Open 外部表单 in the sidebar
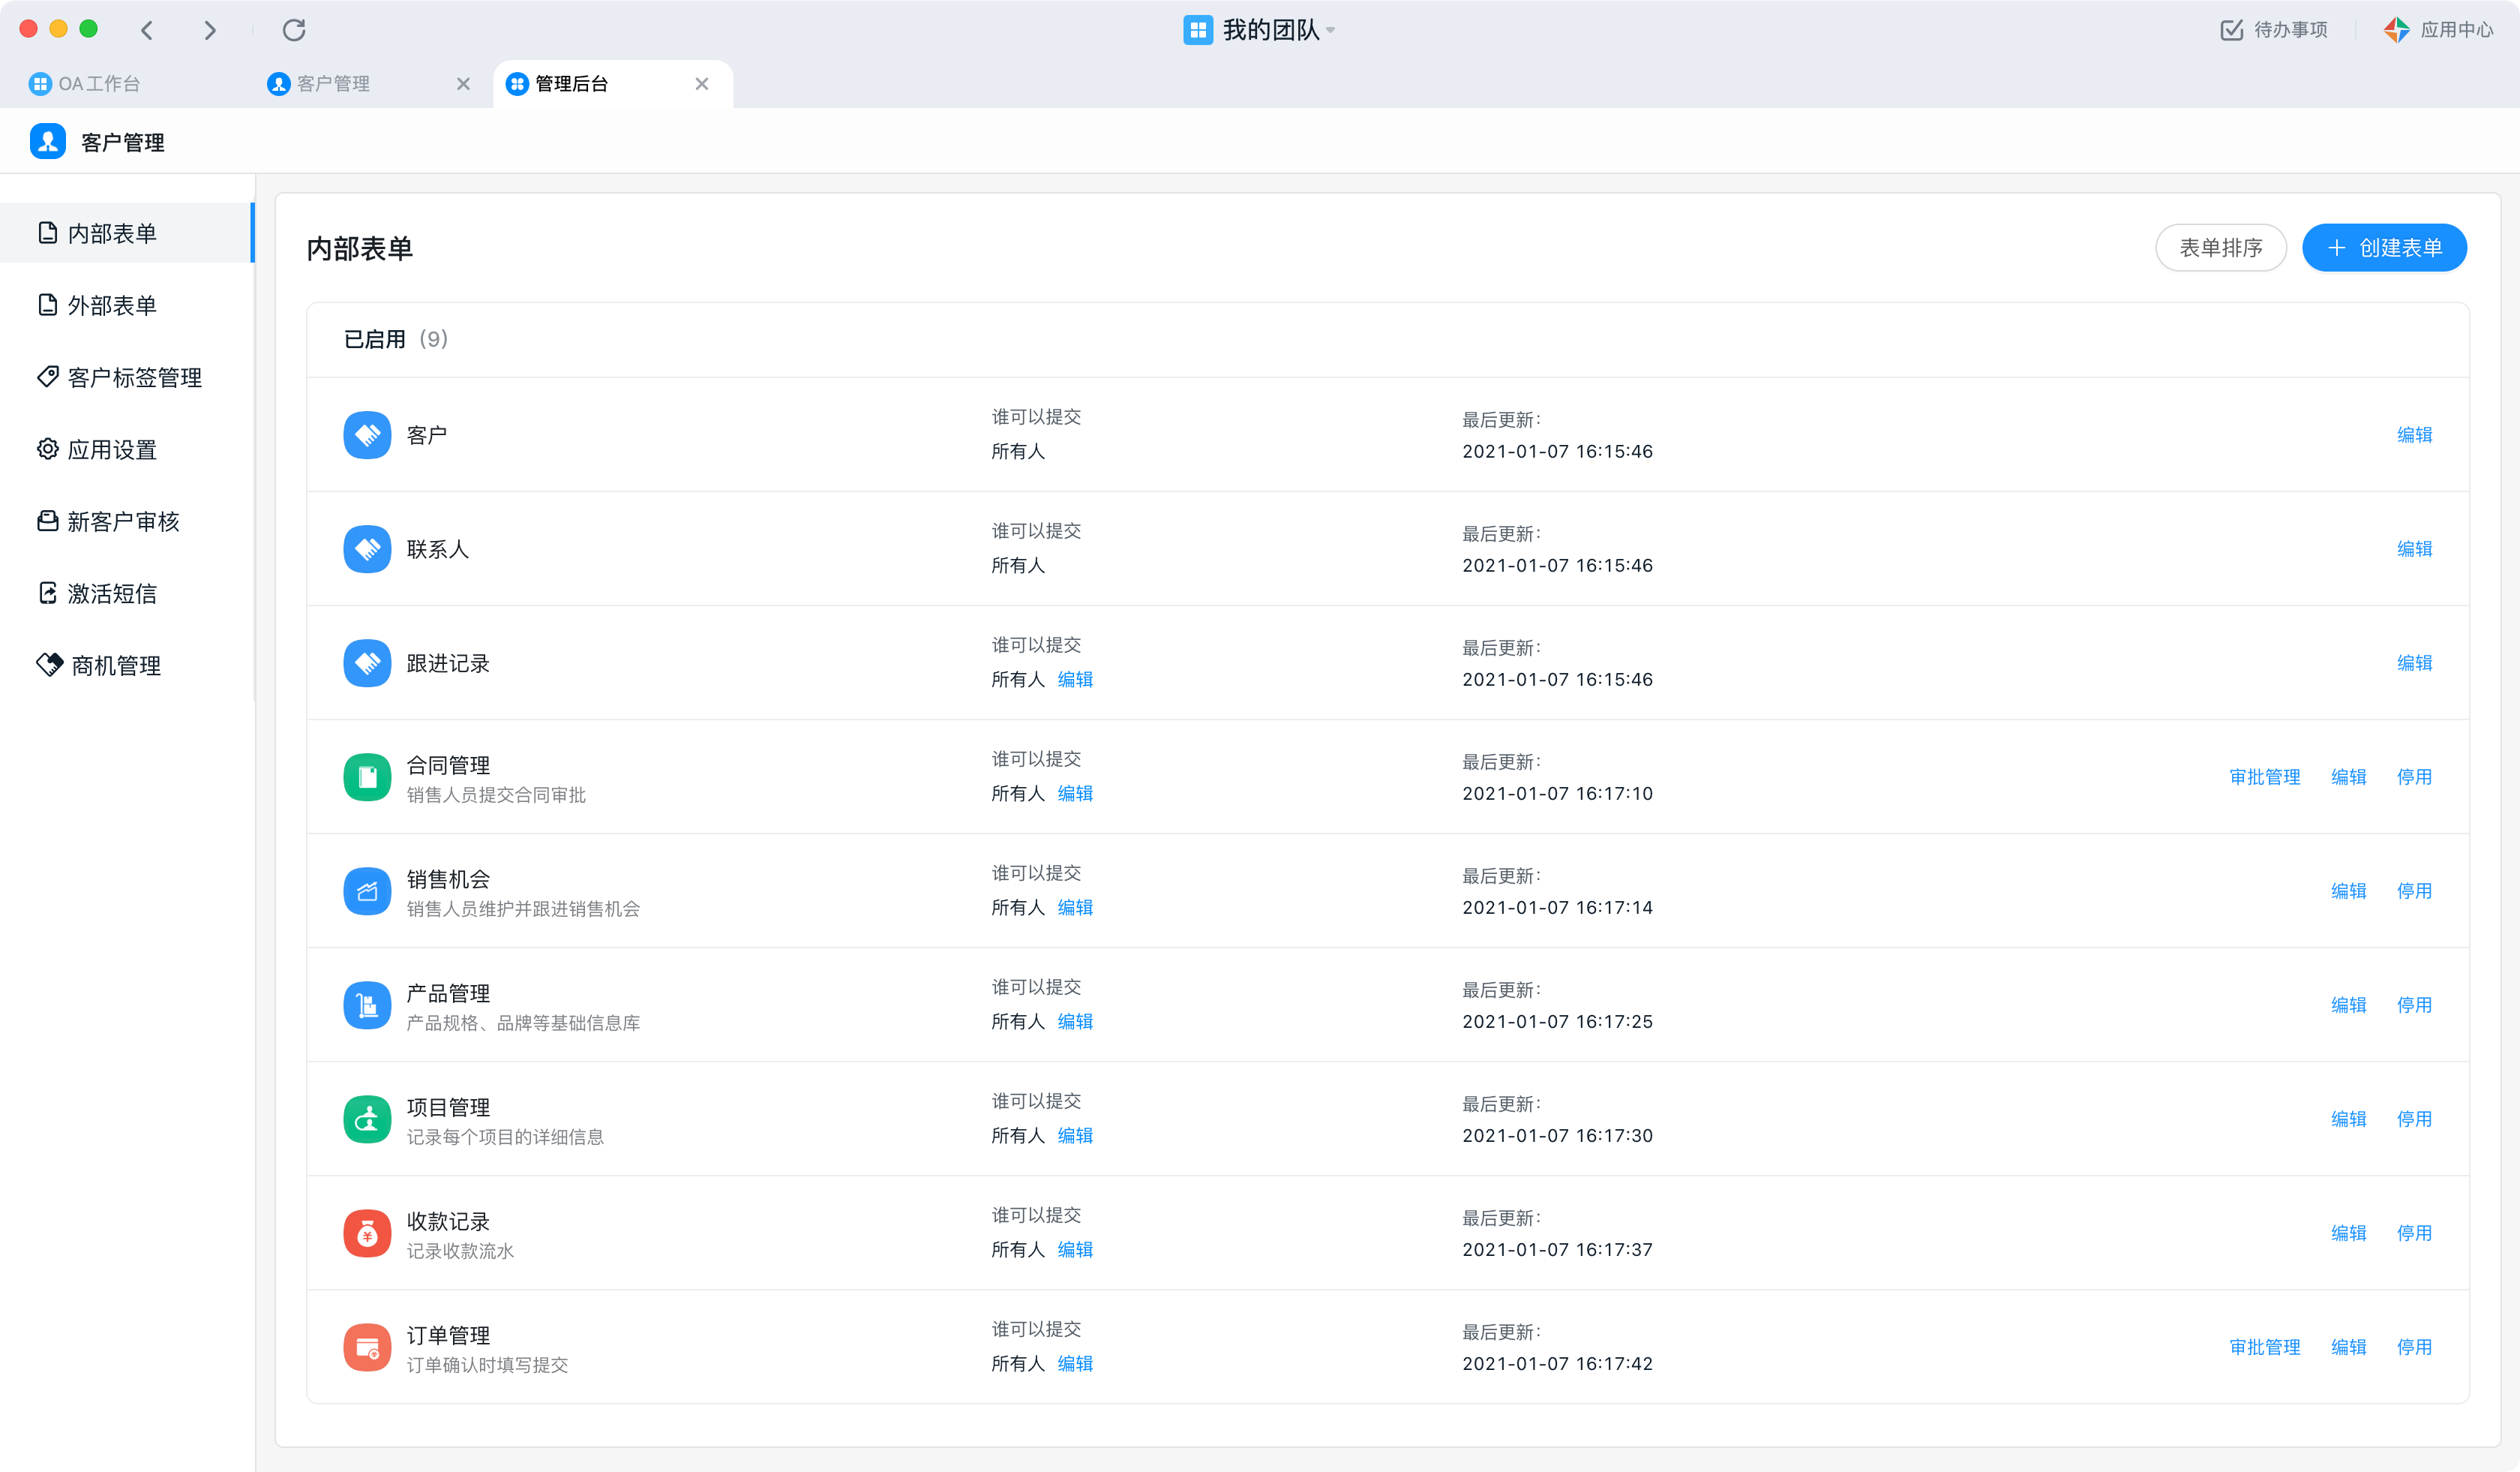The image size is (2520, 1472). [112, 305]
